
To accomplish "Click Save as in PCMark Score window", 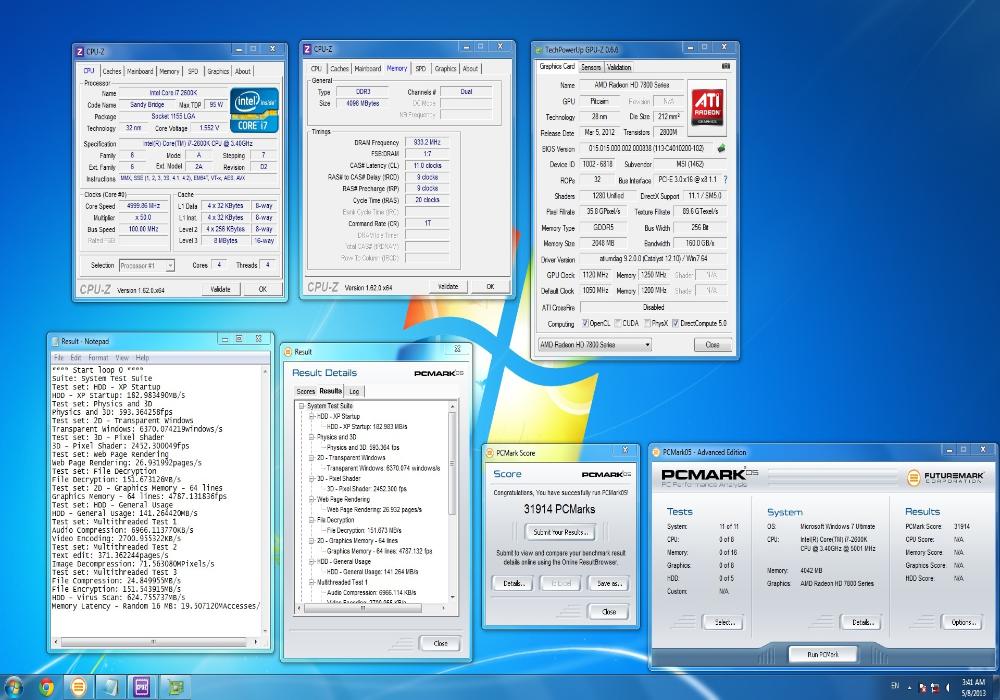I will [608, 583].
